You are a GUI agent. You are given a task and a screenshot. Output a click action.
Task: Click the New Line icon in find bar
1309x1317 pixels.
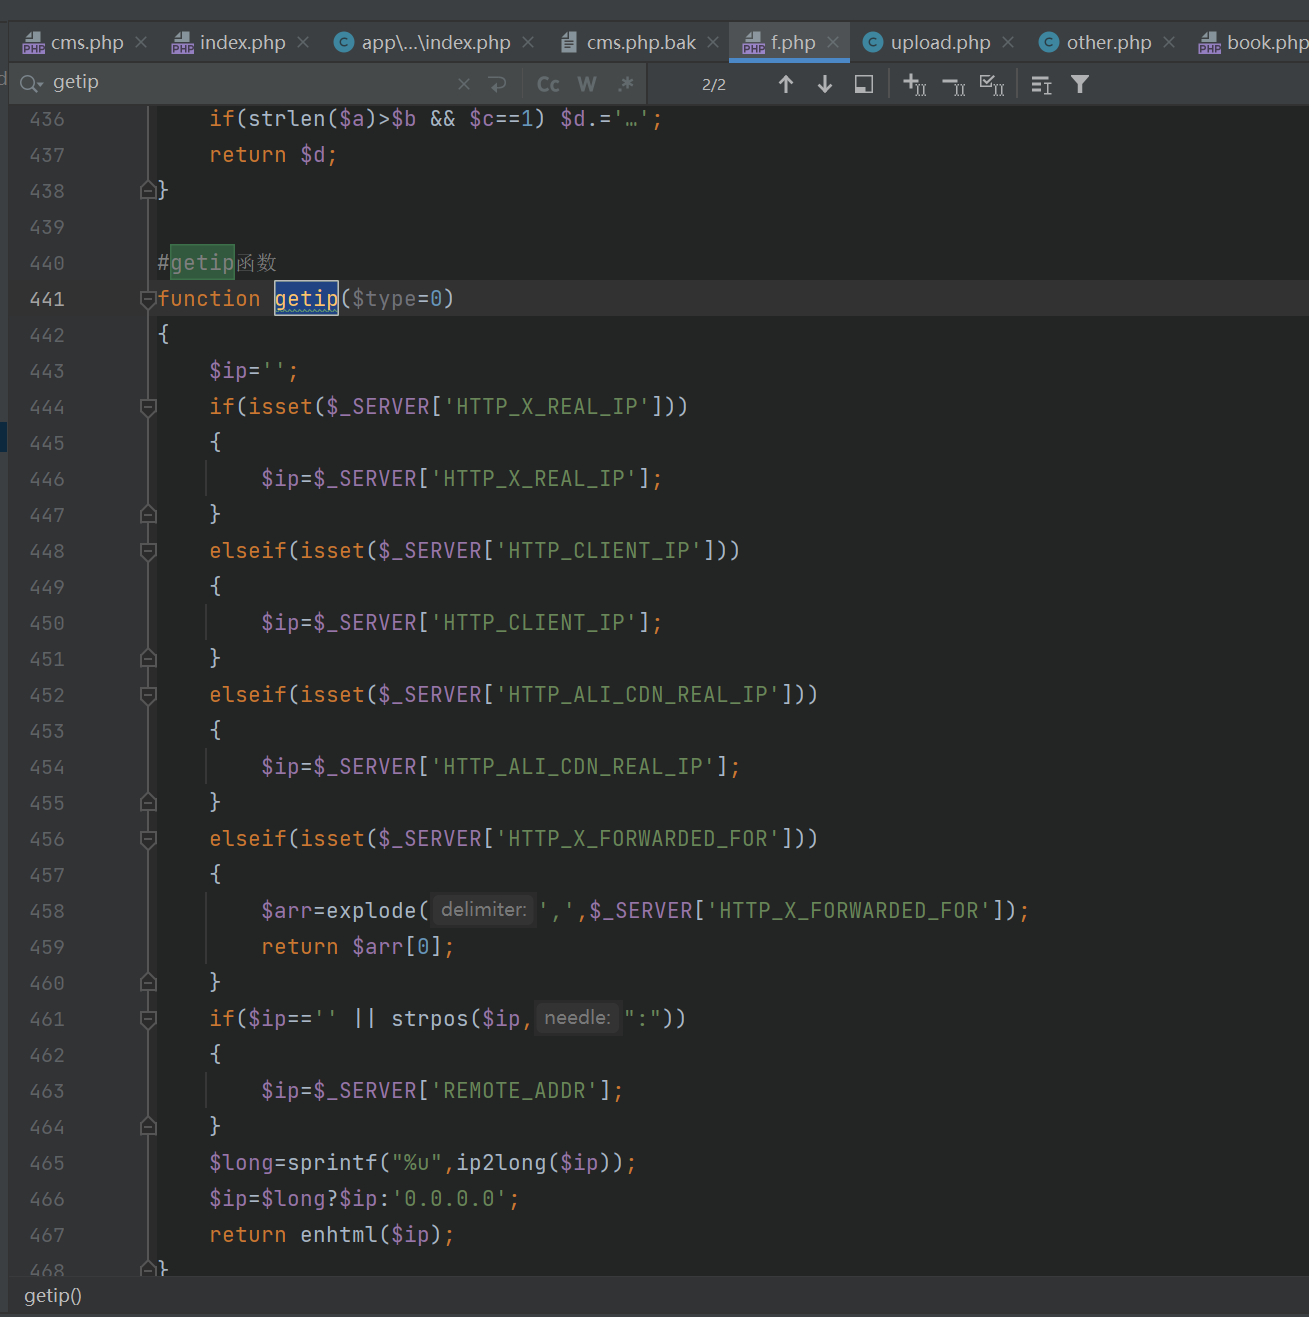click(x=497, y=84)
